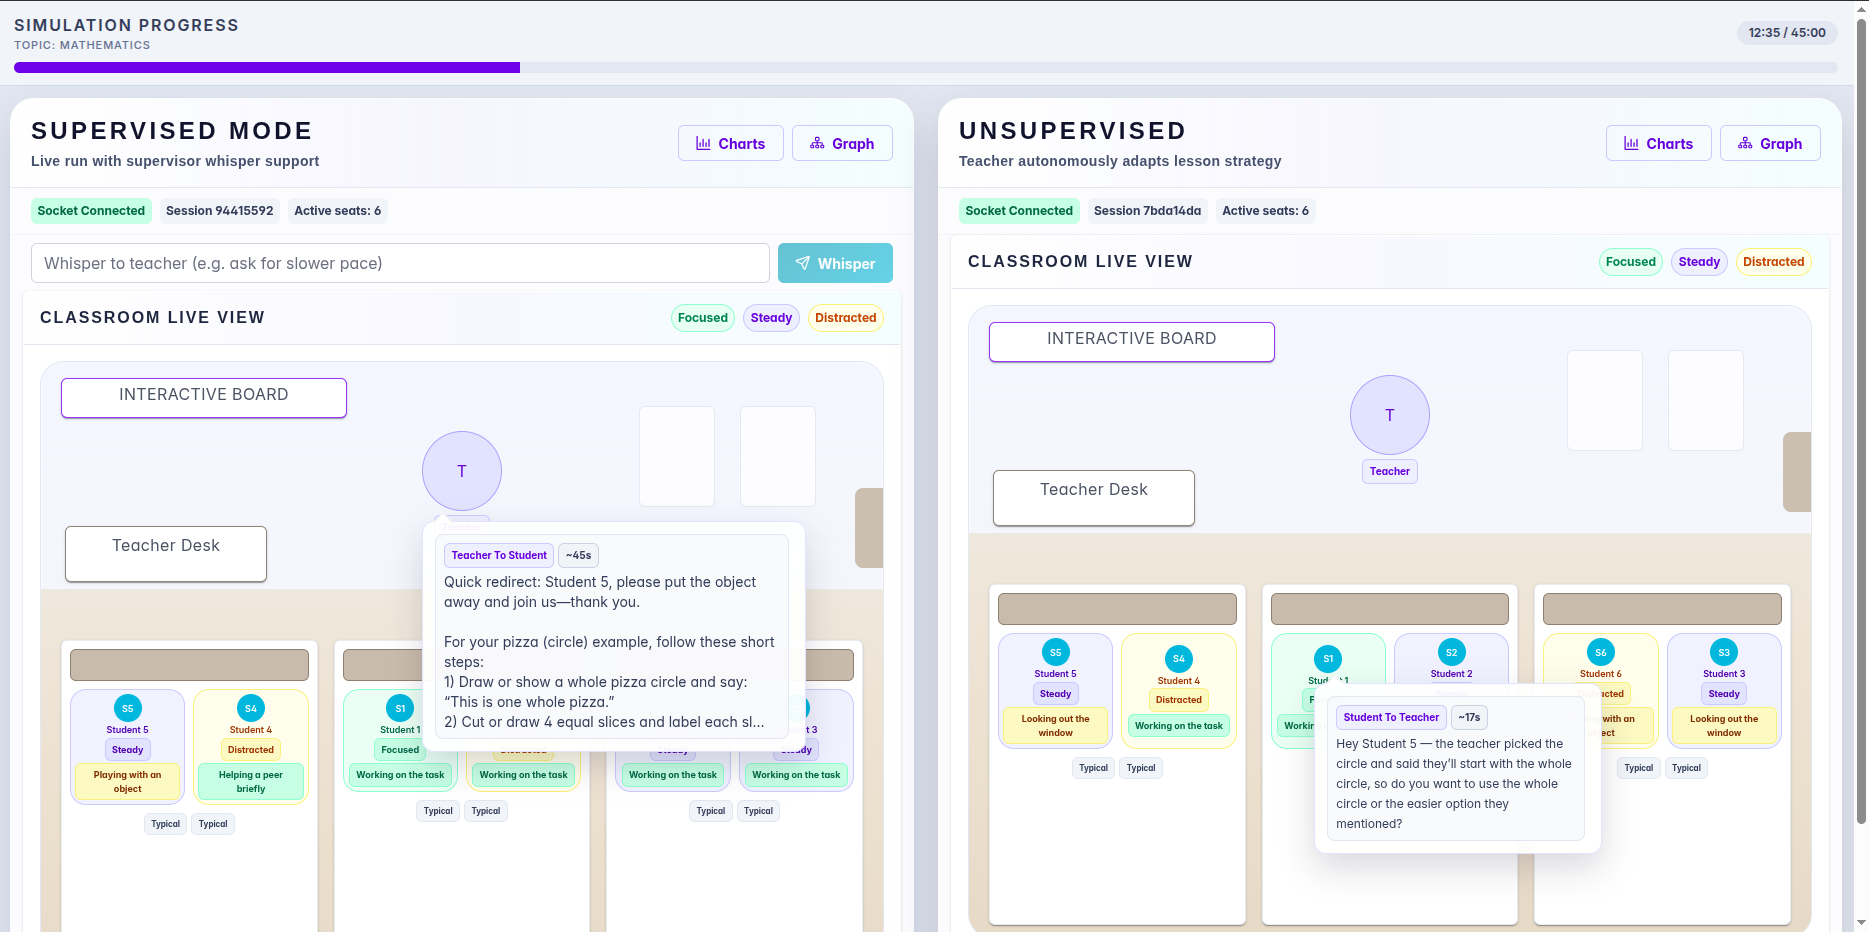
Task: Open Charts in Supervised Mode panel
Action: click(x=730, y=143)
